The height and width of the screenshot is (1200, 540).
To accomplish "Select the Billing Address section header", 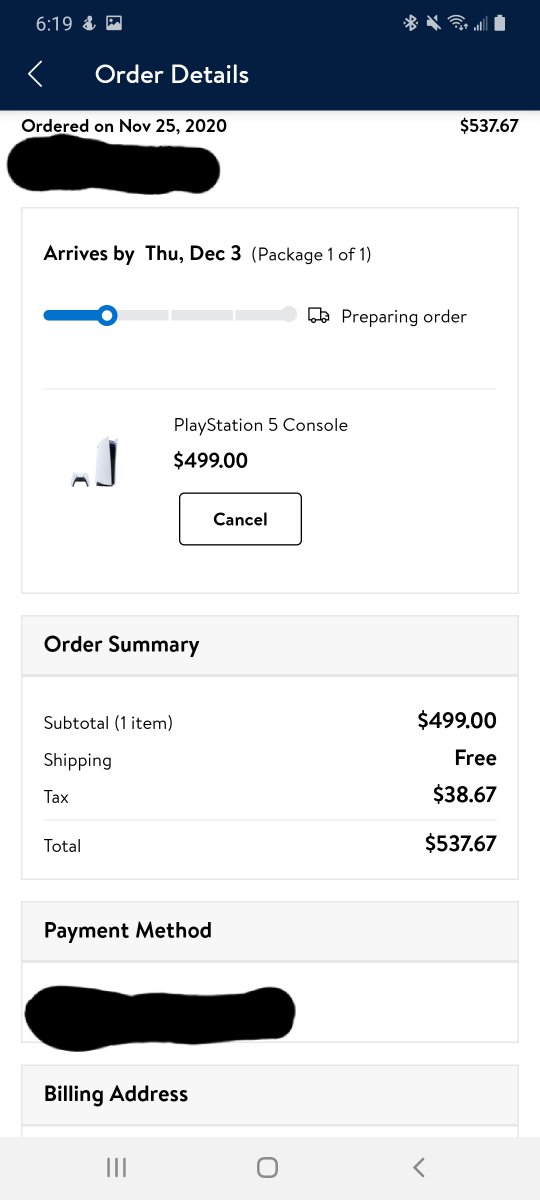I will click(270, 1094).
